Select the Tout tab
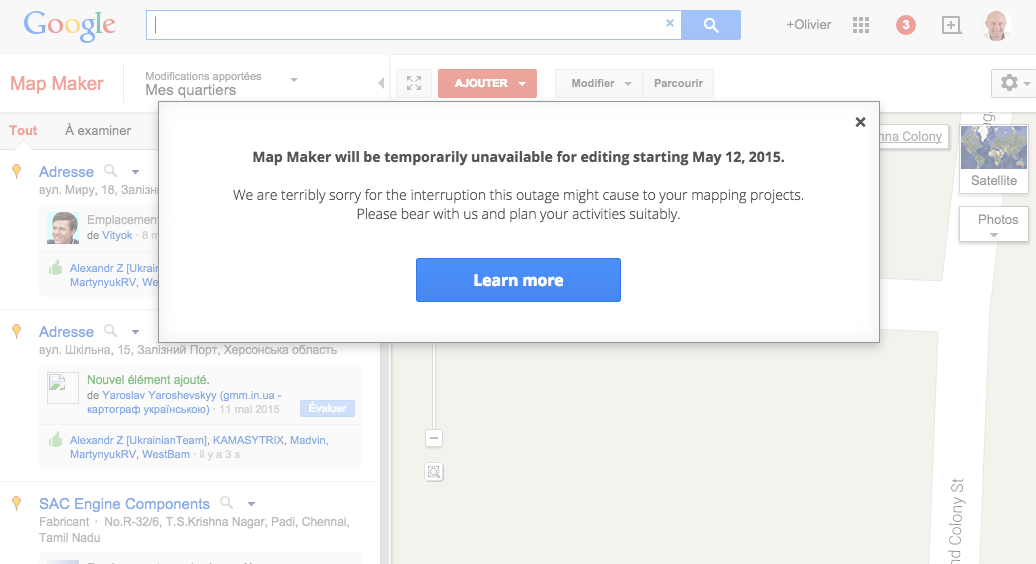The width and height of the screenshot is (1036, 564). coord(23,130)
